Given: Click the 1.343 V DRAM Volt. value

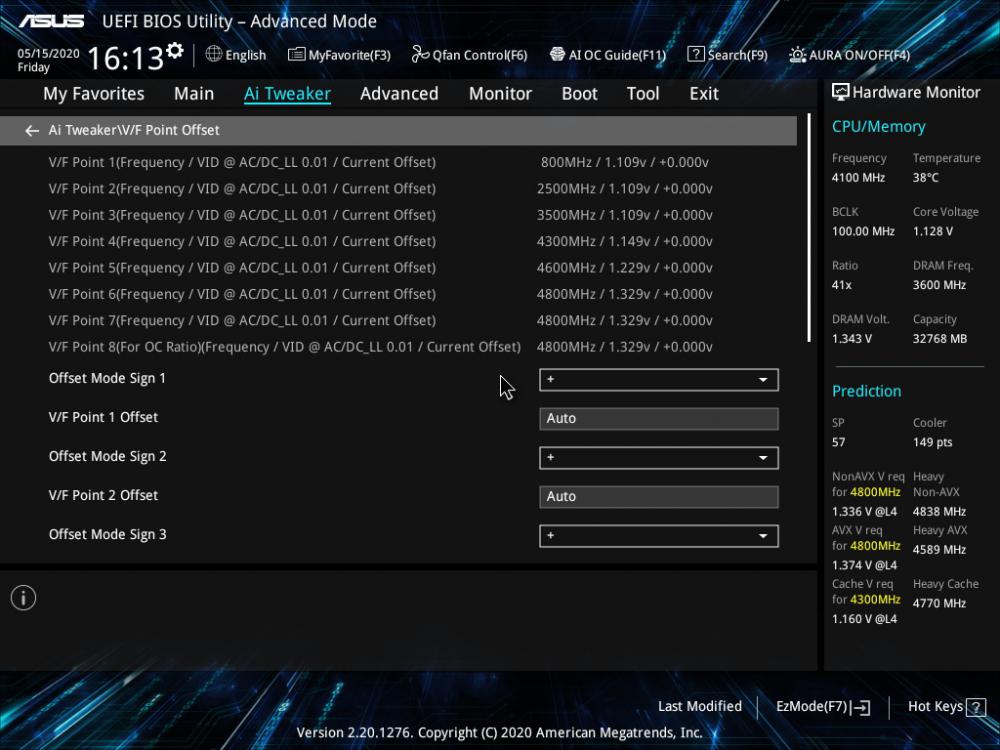Looking at the screenshot, I should point(851,339).
